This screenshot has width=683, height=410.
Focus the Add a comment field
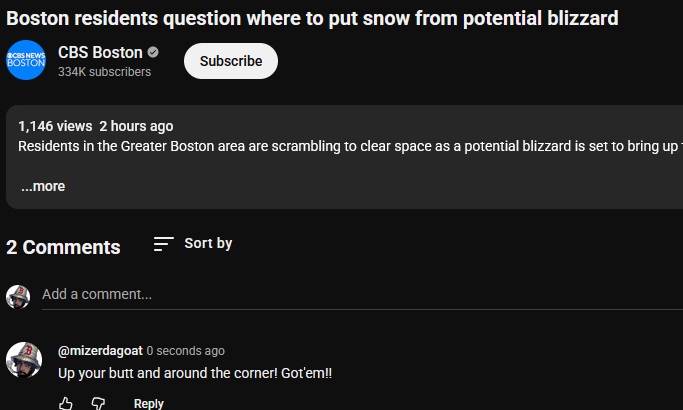click(300, 294)
